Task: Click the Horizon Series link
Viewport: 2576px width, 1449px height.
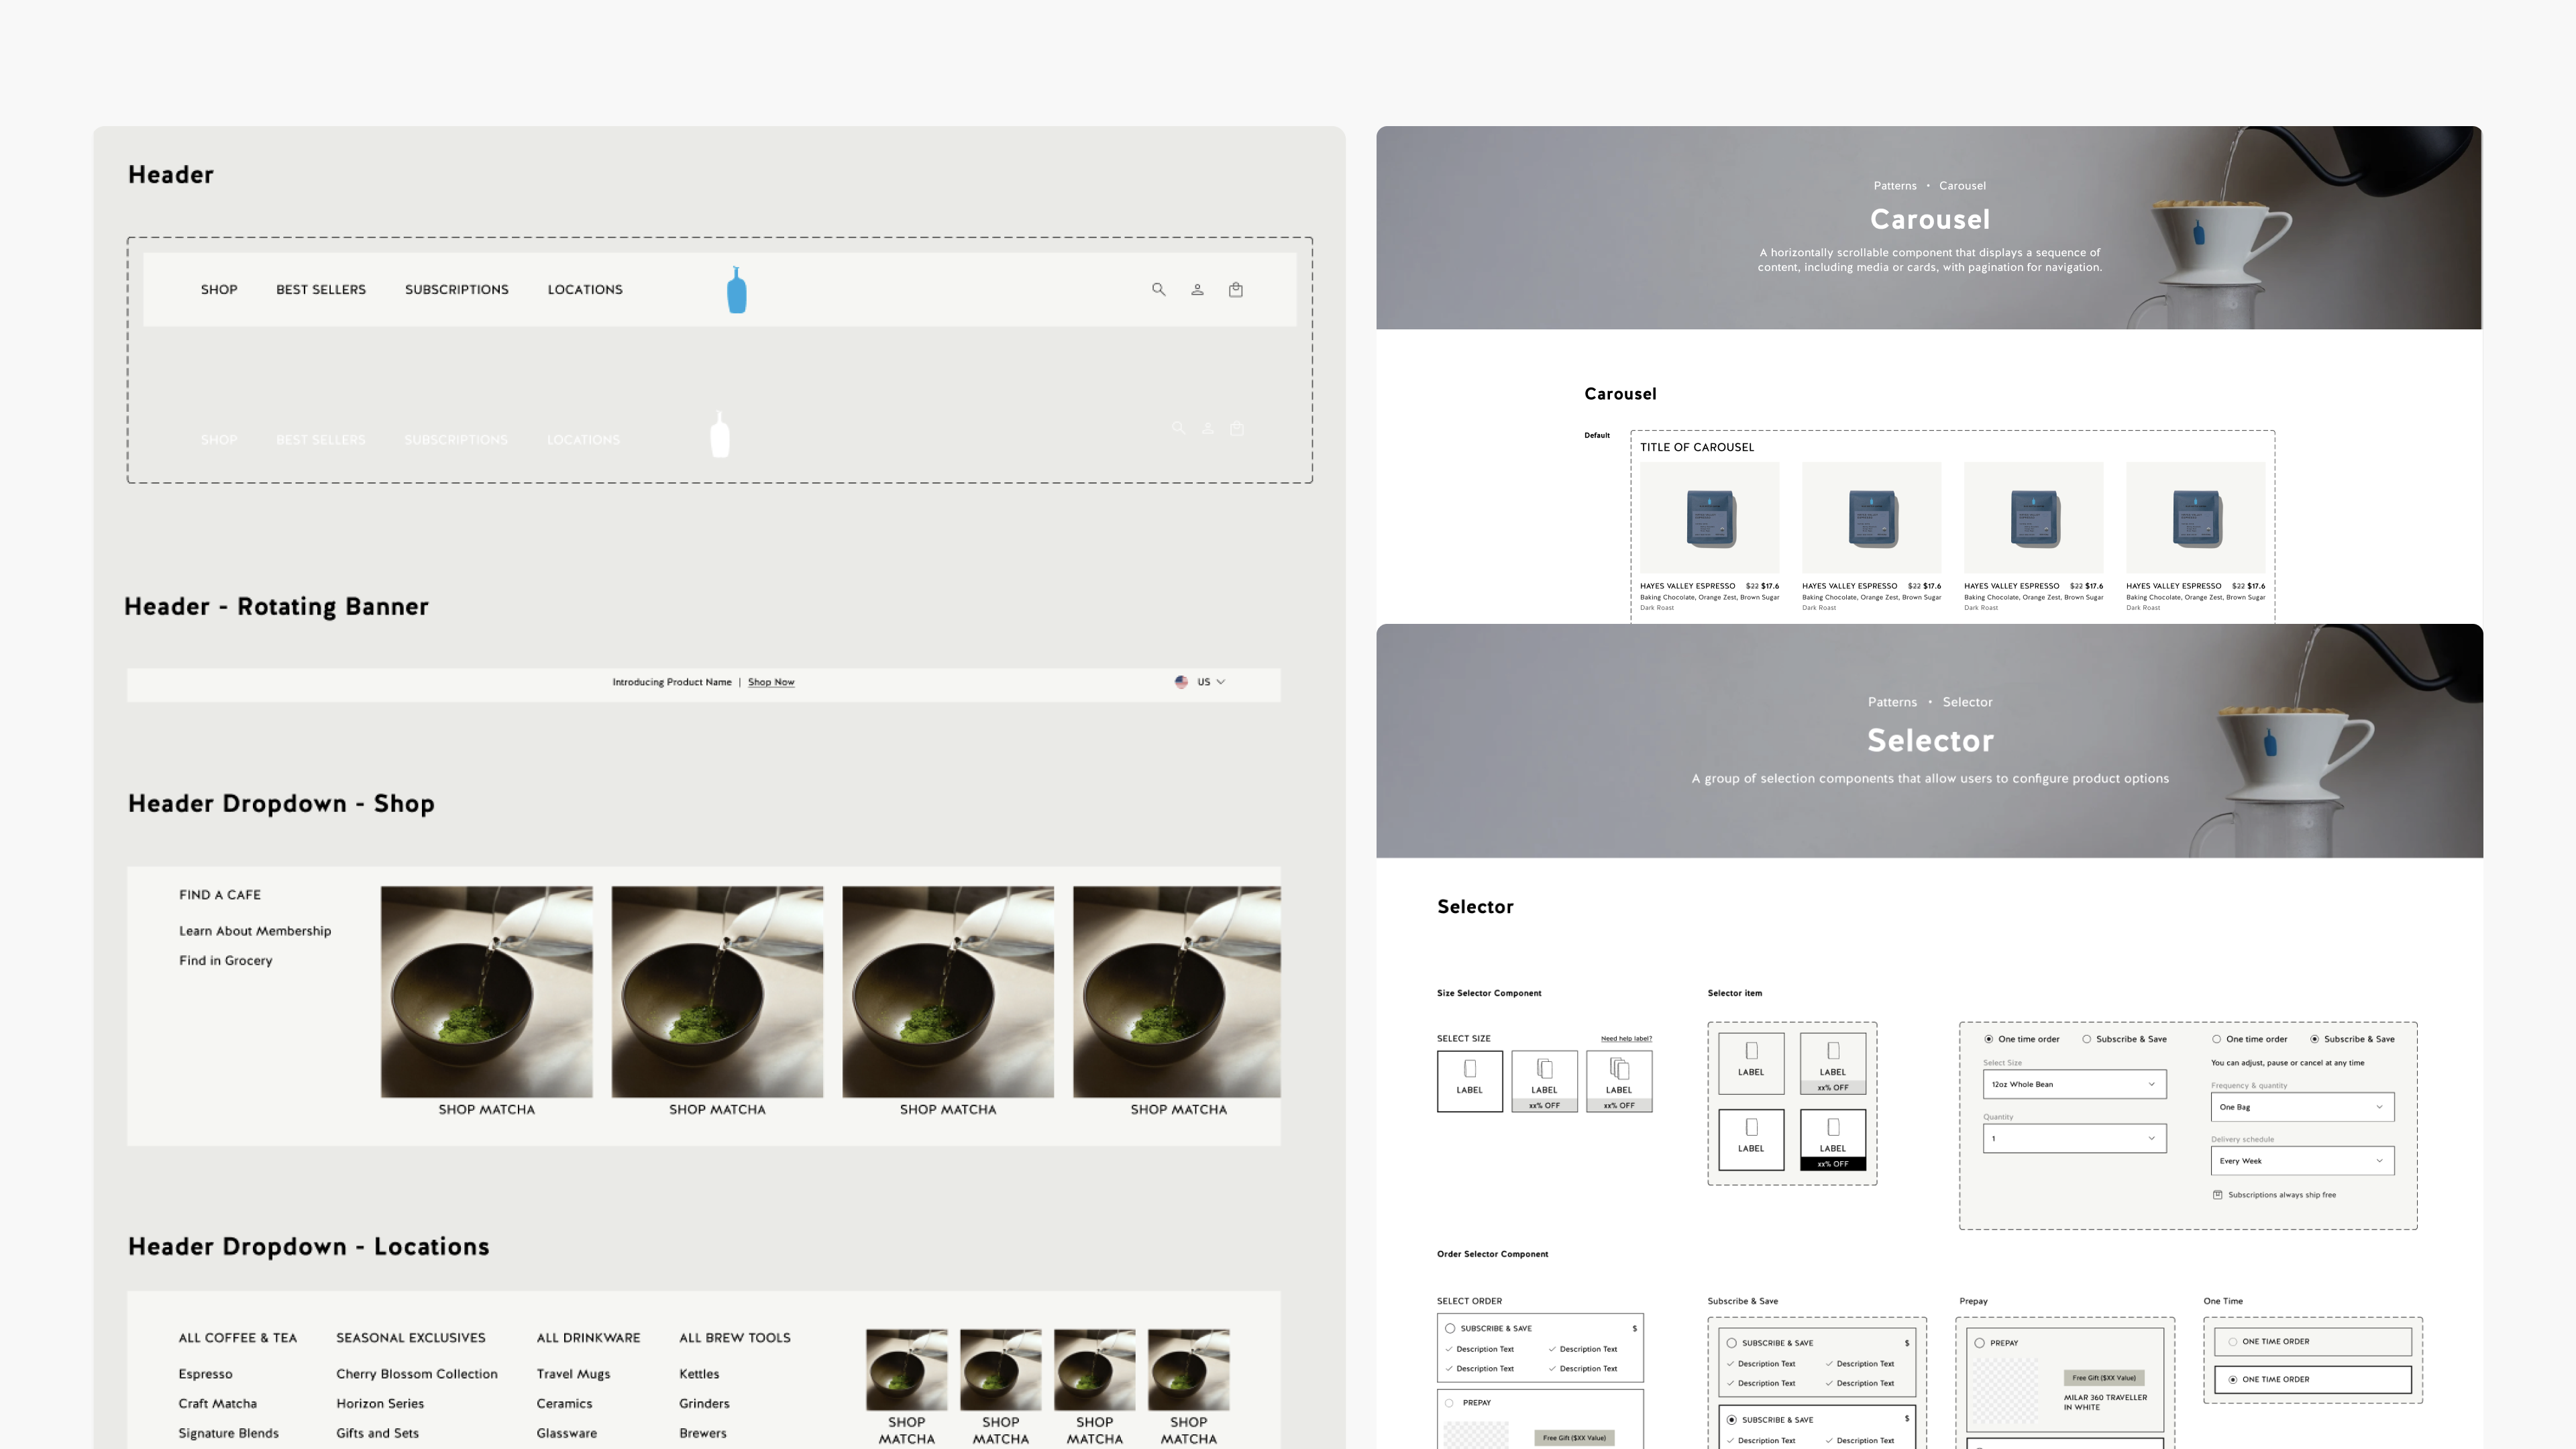Action: [x=380, y=1404]
